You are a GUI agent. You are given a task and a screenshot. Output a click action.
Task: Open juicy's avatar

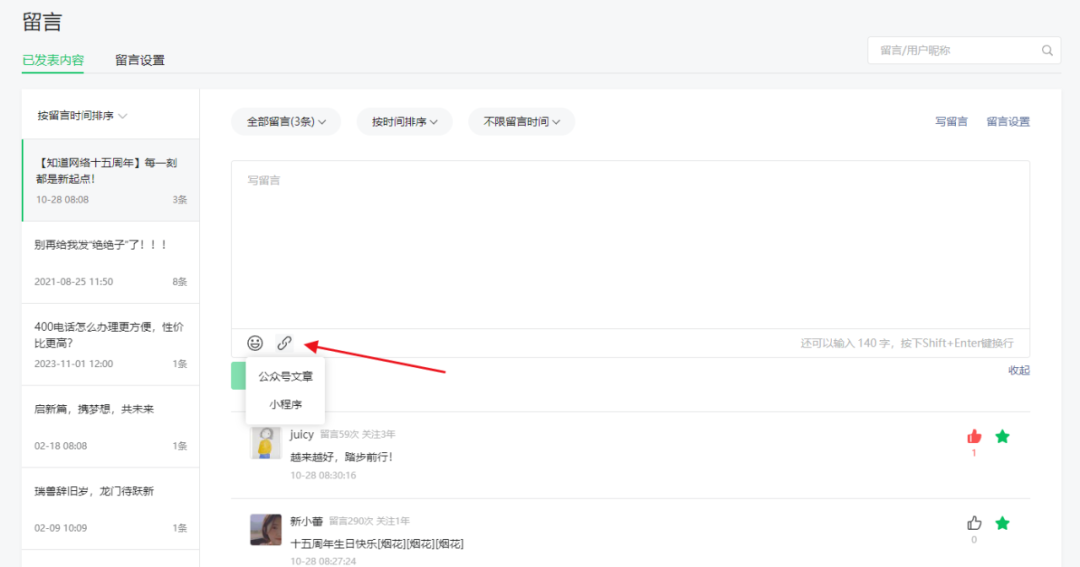(265, 442)
